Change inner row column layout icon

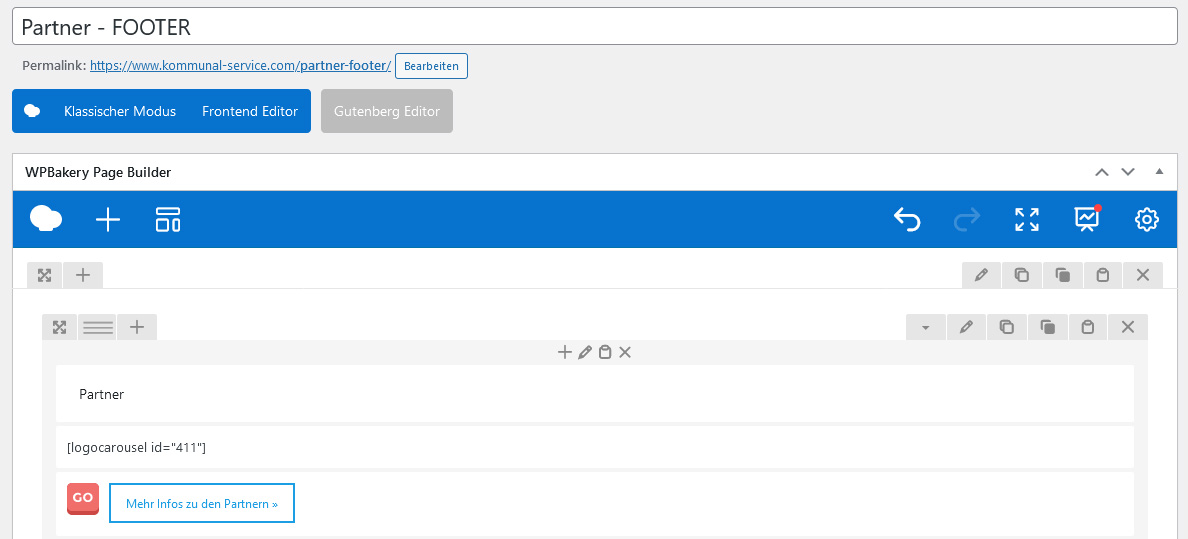point(98,327)
